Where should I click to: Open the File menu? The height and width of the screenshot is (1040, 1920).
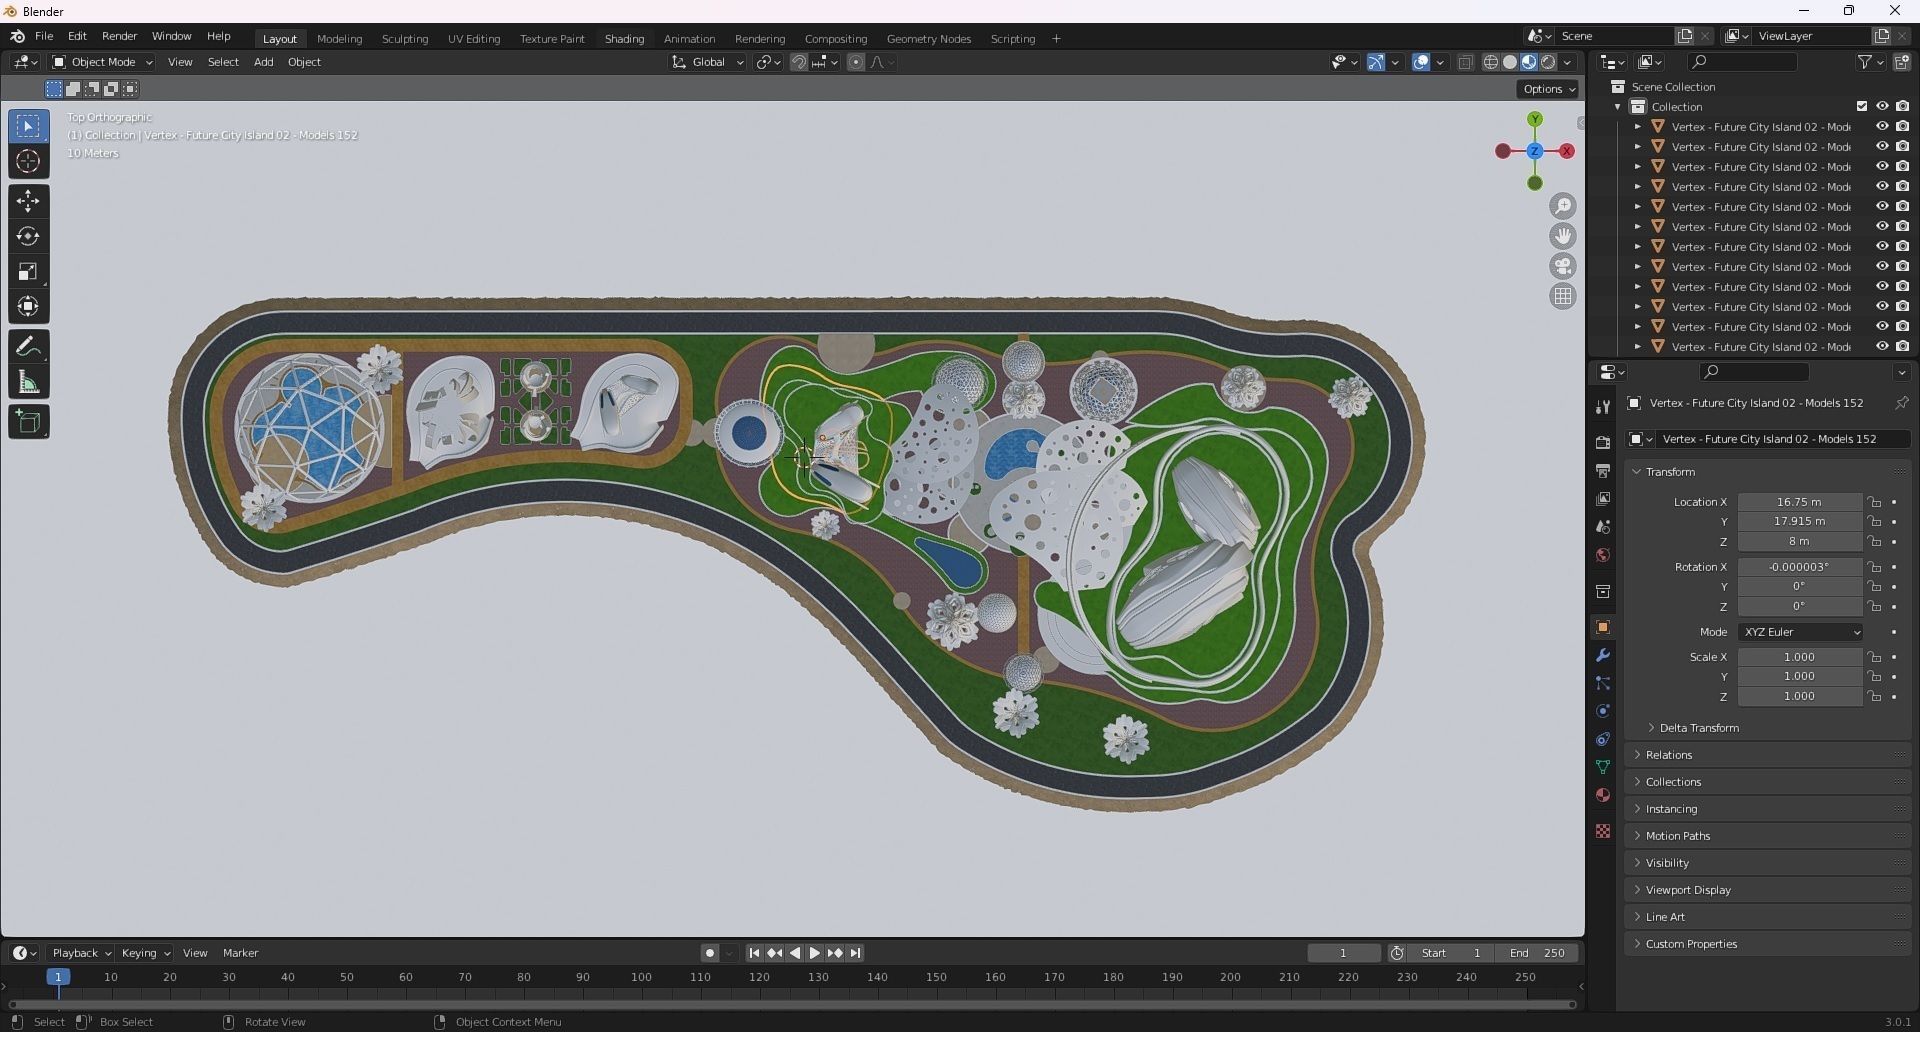click(44, 37)
